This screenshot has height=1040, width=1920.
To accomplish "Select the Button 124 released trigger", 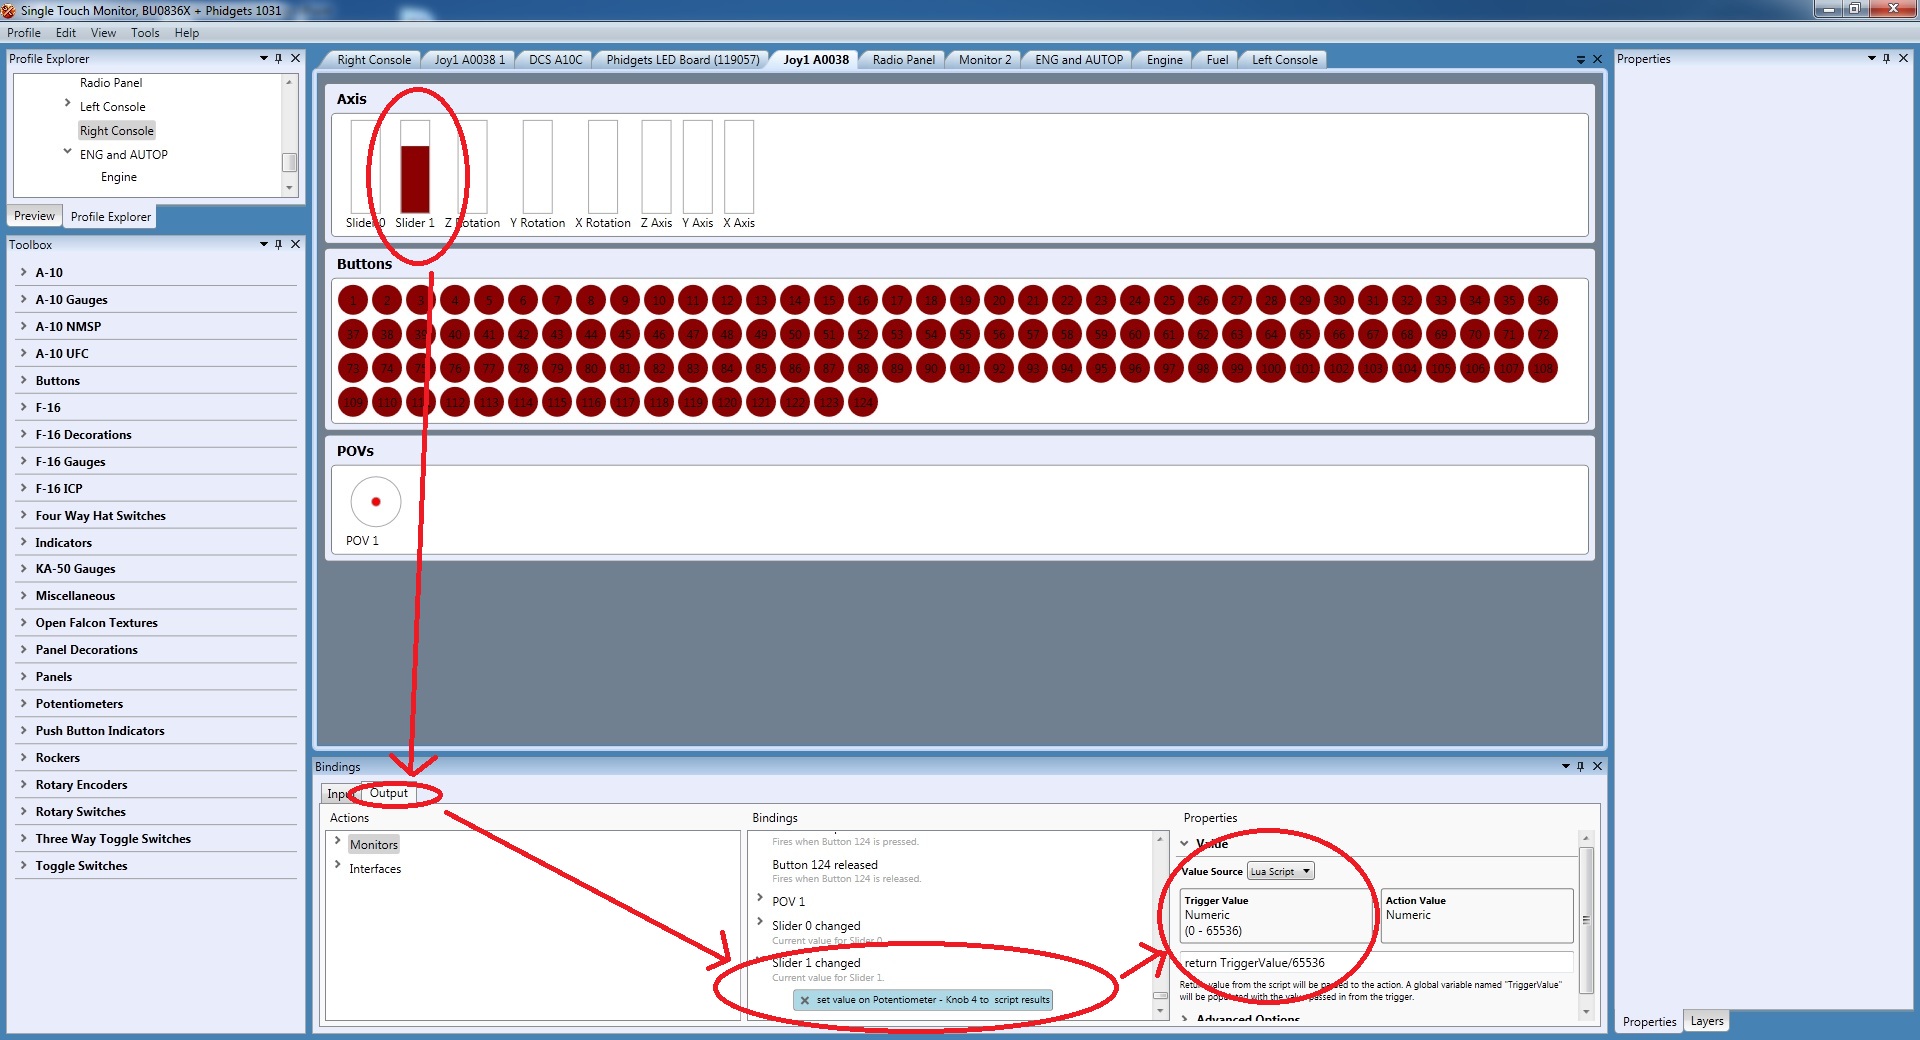I will (825, 865).
